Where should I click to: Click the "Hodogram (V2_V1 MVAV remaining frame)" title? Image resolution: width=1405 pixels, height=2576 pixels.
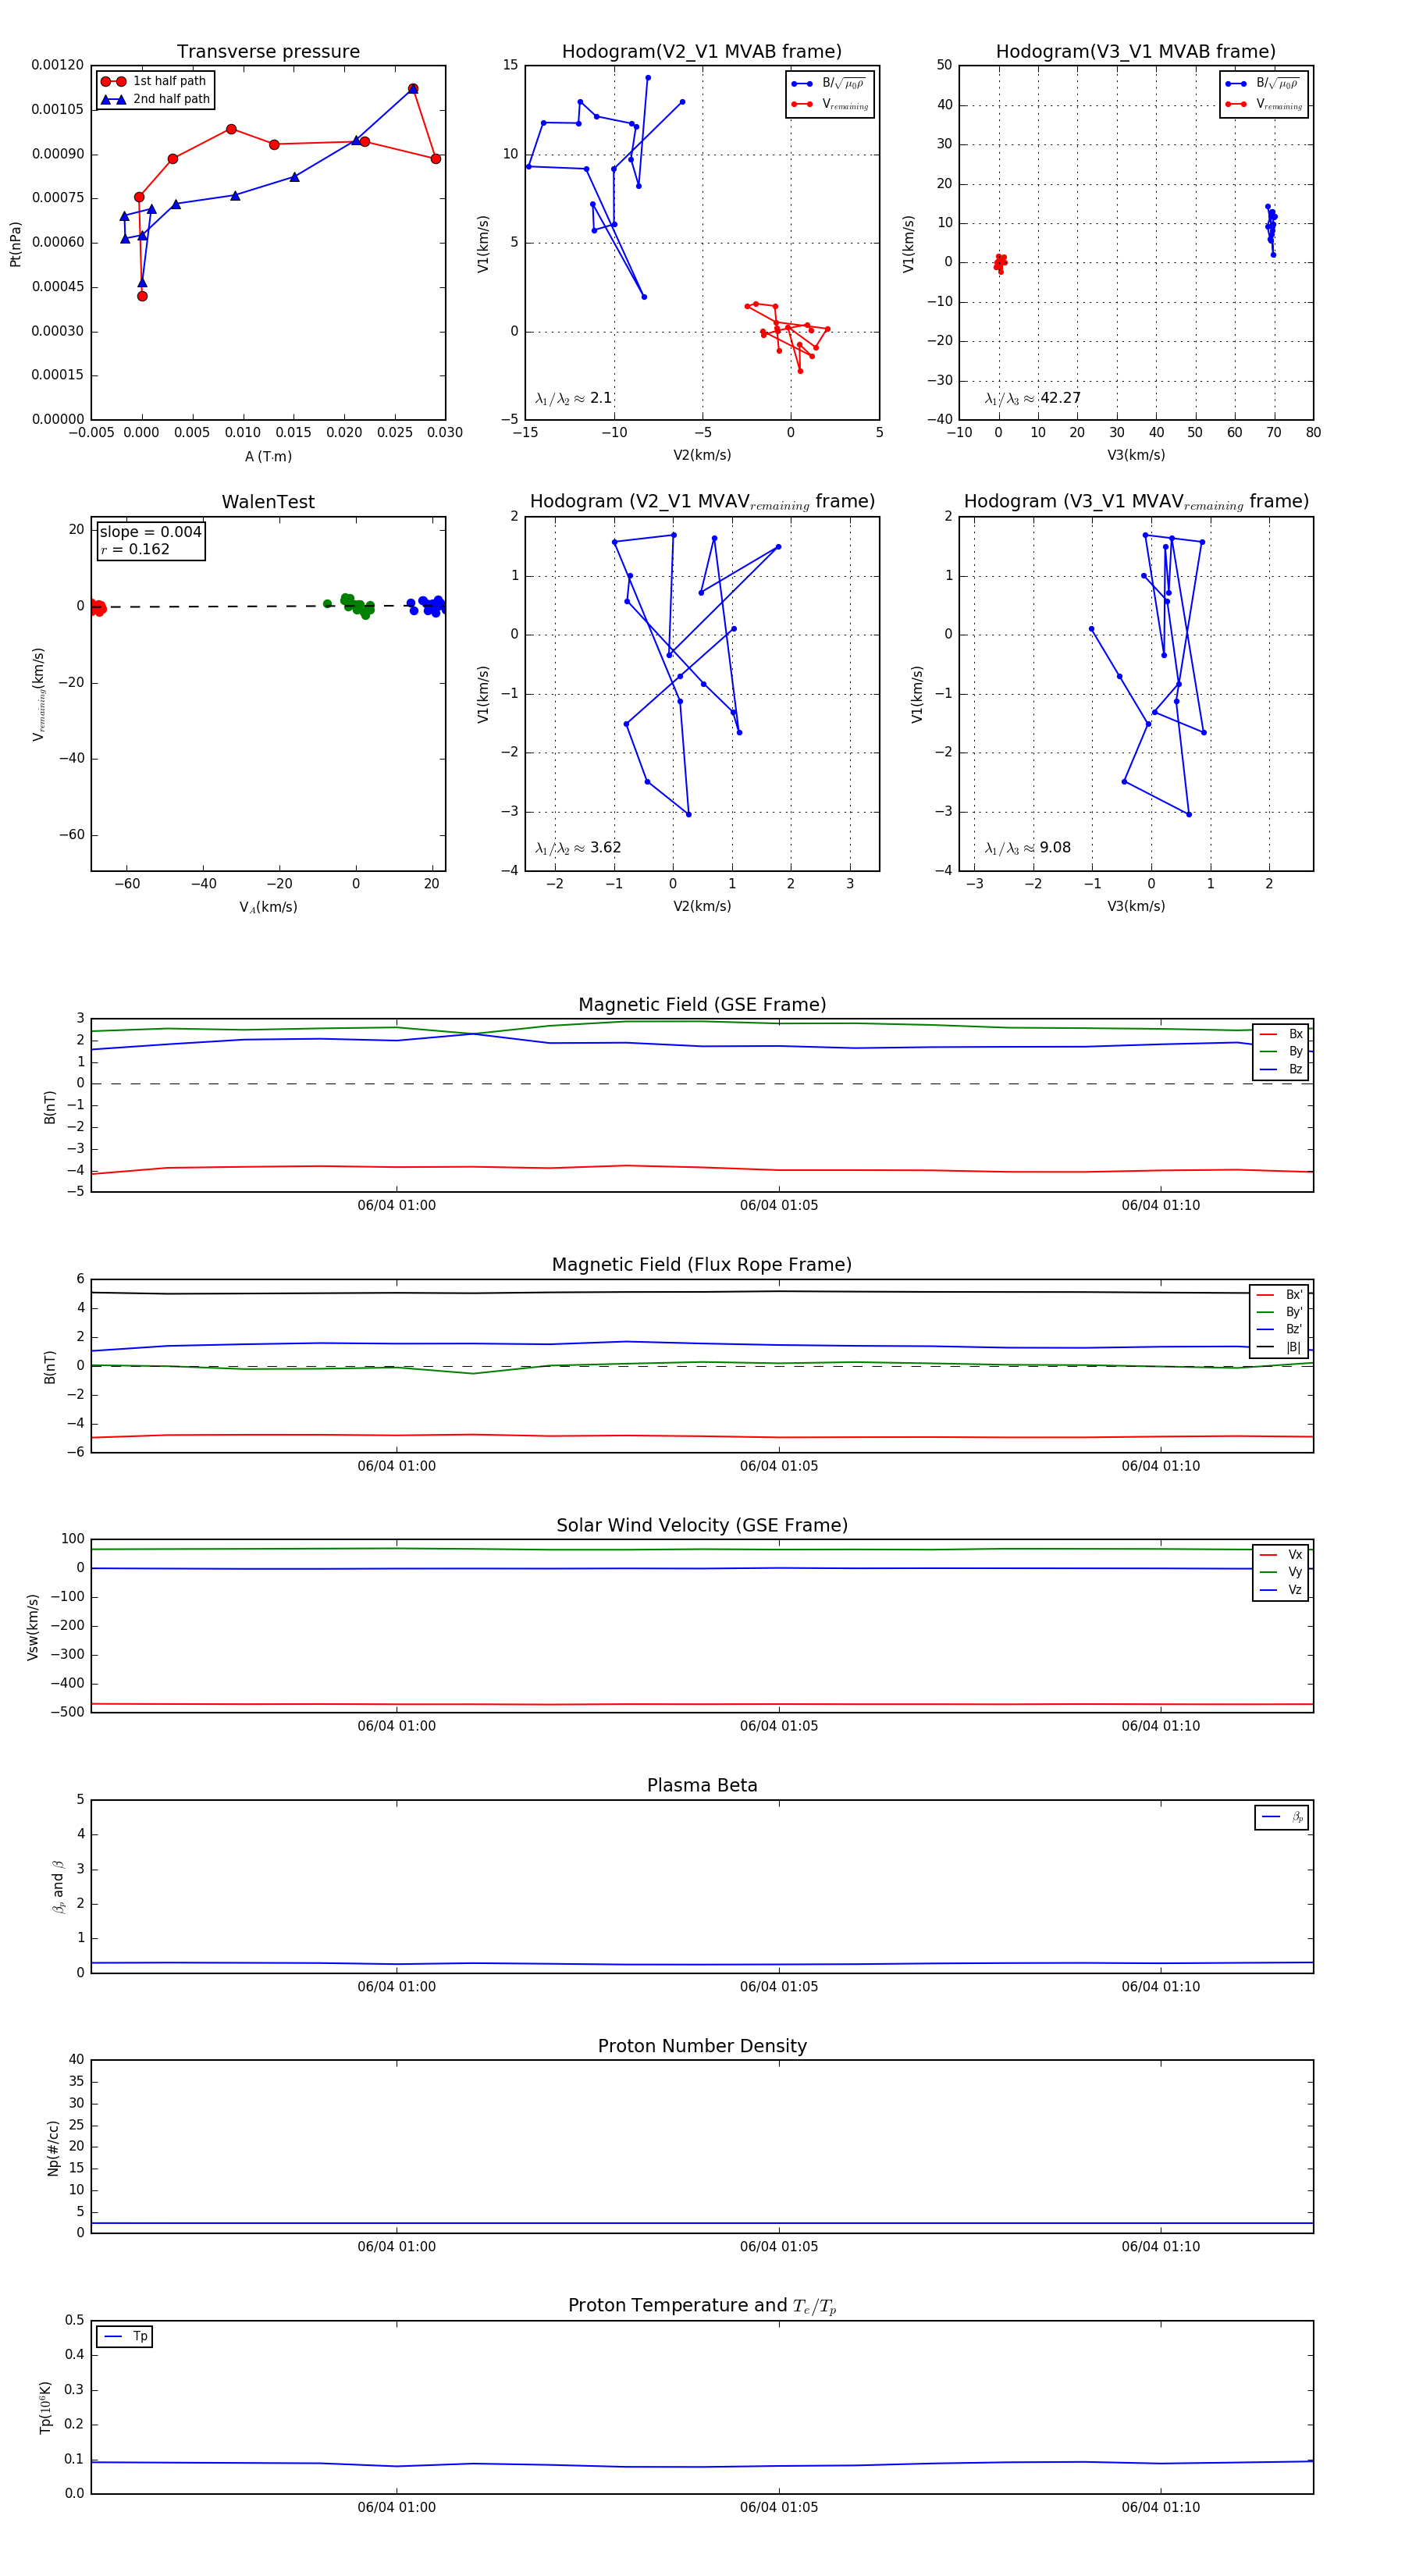point(702,502)
